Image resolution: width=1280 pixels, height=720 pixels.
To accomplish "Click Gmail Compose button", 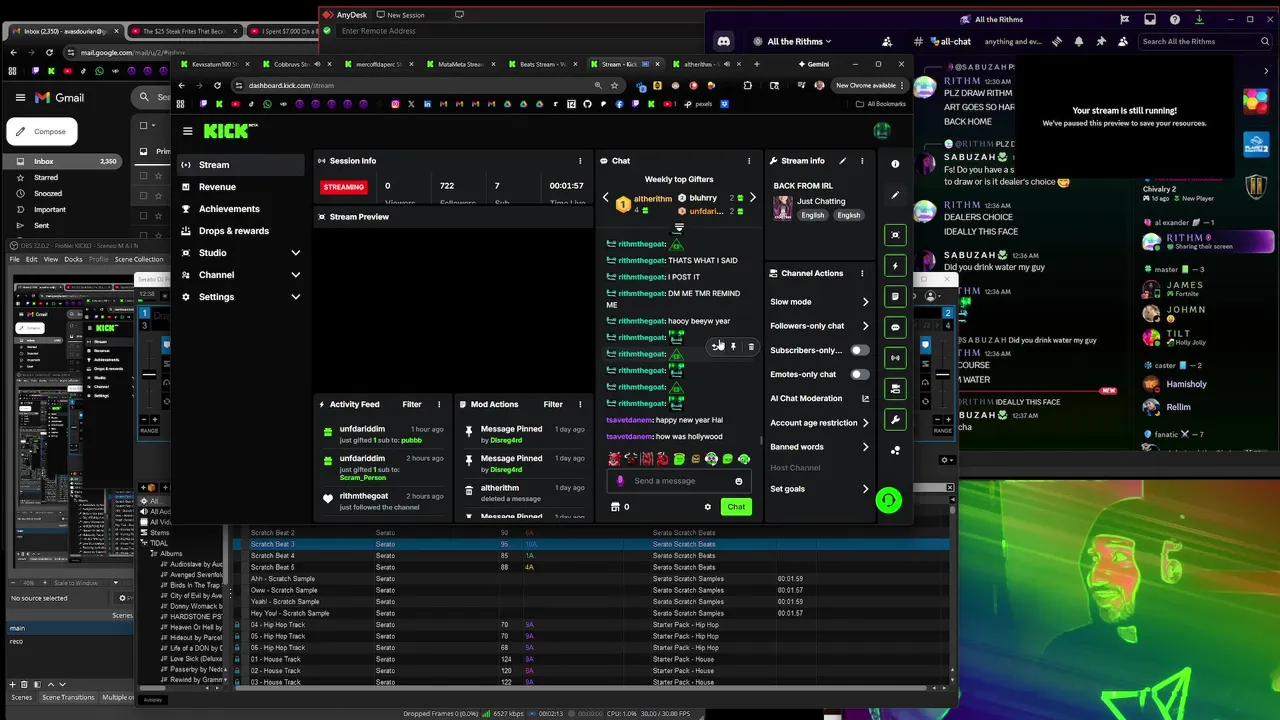I will (42, 132).
